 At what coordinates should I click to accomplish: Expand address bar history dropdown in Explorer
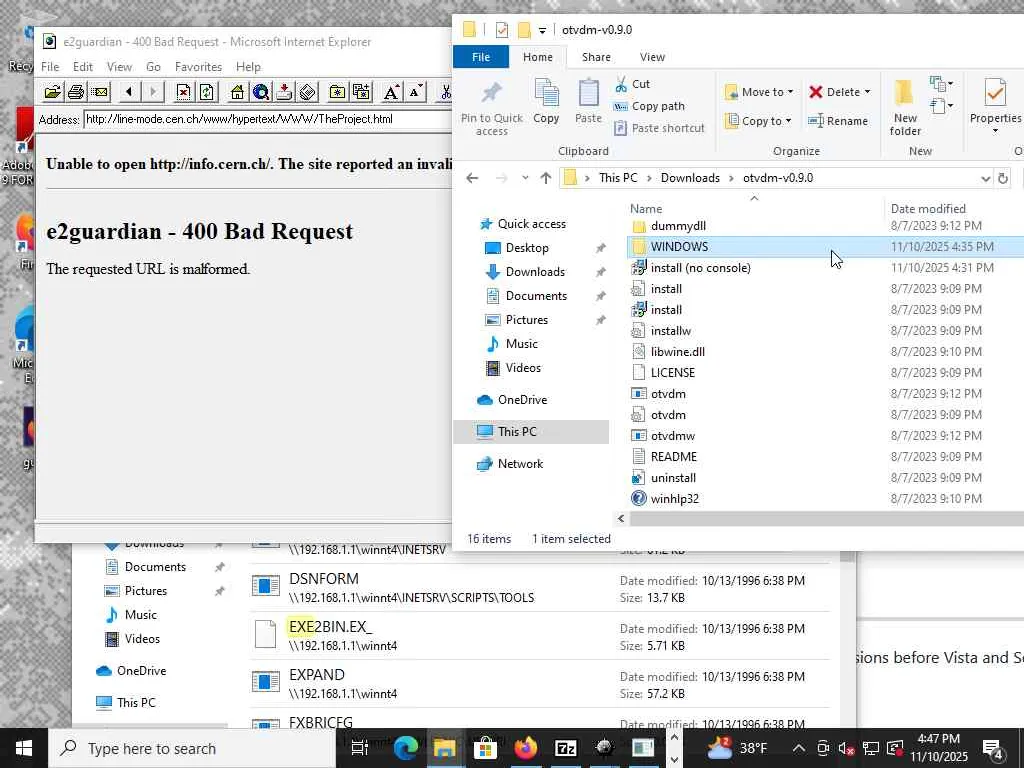click(x=985, y=178)
